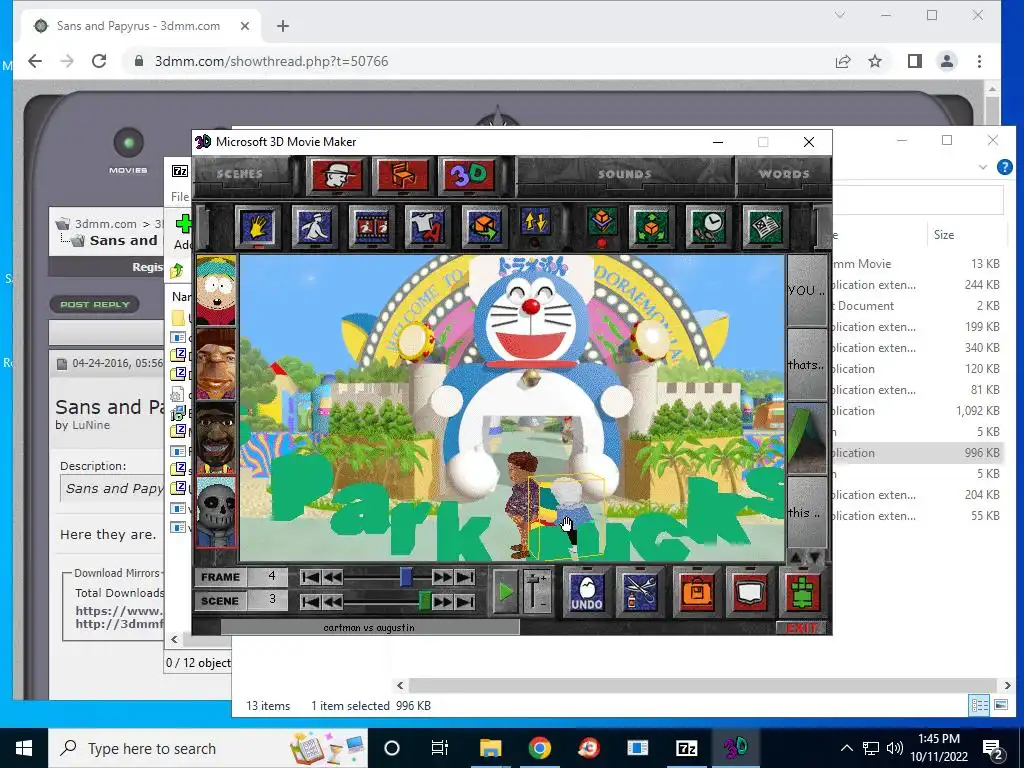Click the FRAME number field
The width and height of the screenshot is (1024, 768).
point(268,577)
